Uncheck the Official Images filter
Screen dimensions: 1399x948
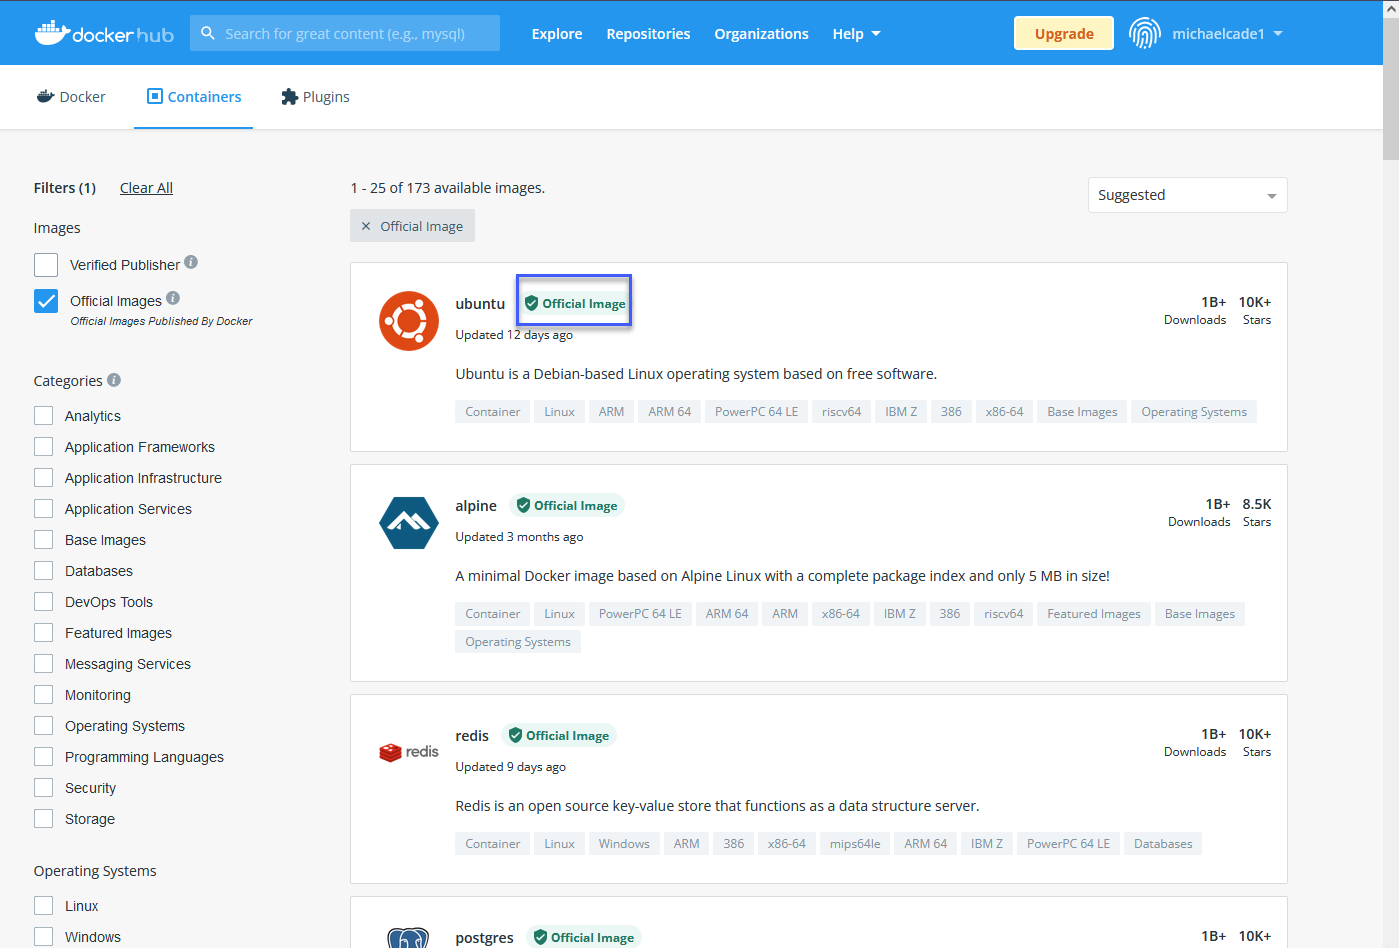click(x=45, y=300)
